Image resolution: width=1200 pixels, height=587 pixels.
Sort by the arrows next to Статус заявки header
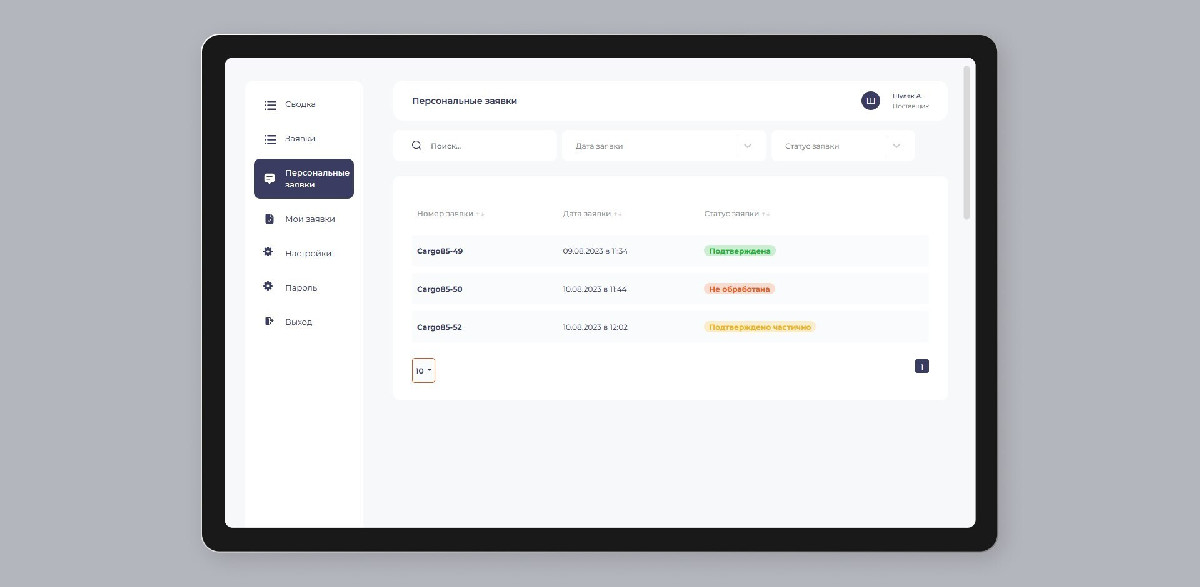766,214
